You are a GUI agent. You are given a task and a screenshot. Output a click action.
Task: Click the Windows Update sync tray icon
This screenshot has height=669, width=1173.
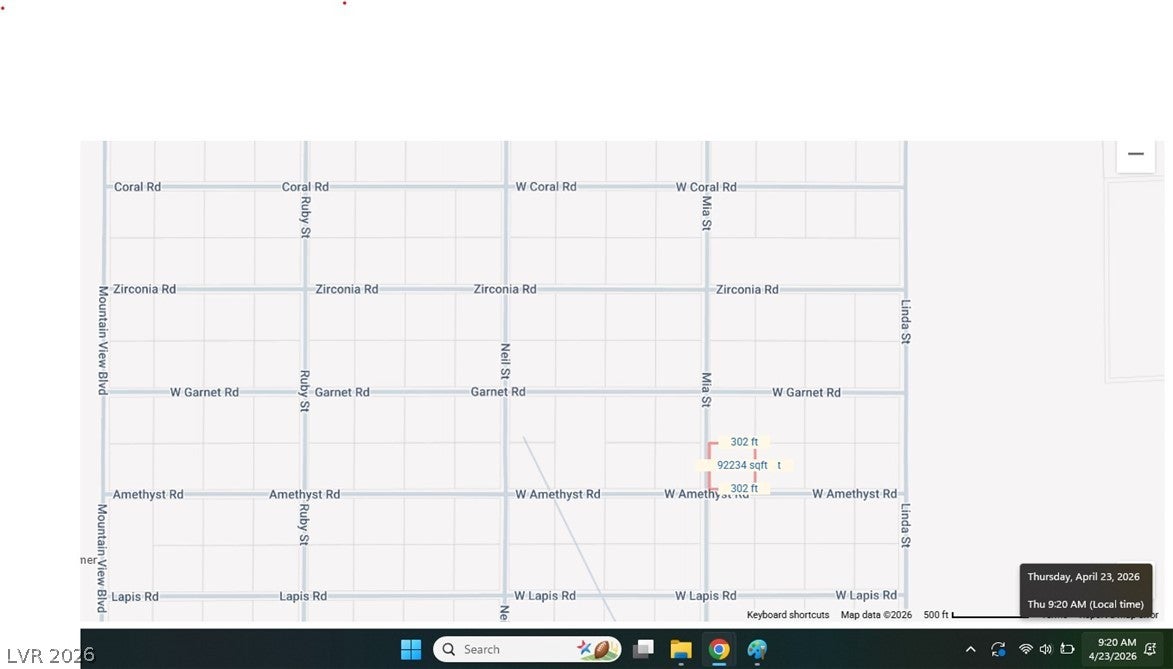998,649
